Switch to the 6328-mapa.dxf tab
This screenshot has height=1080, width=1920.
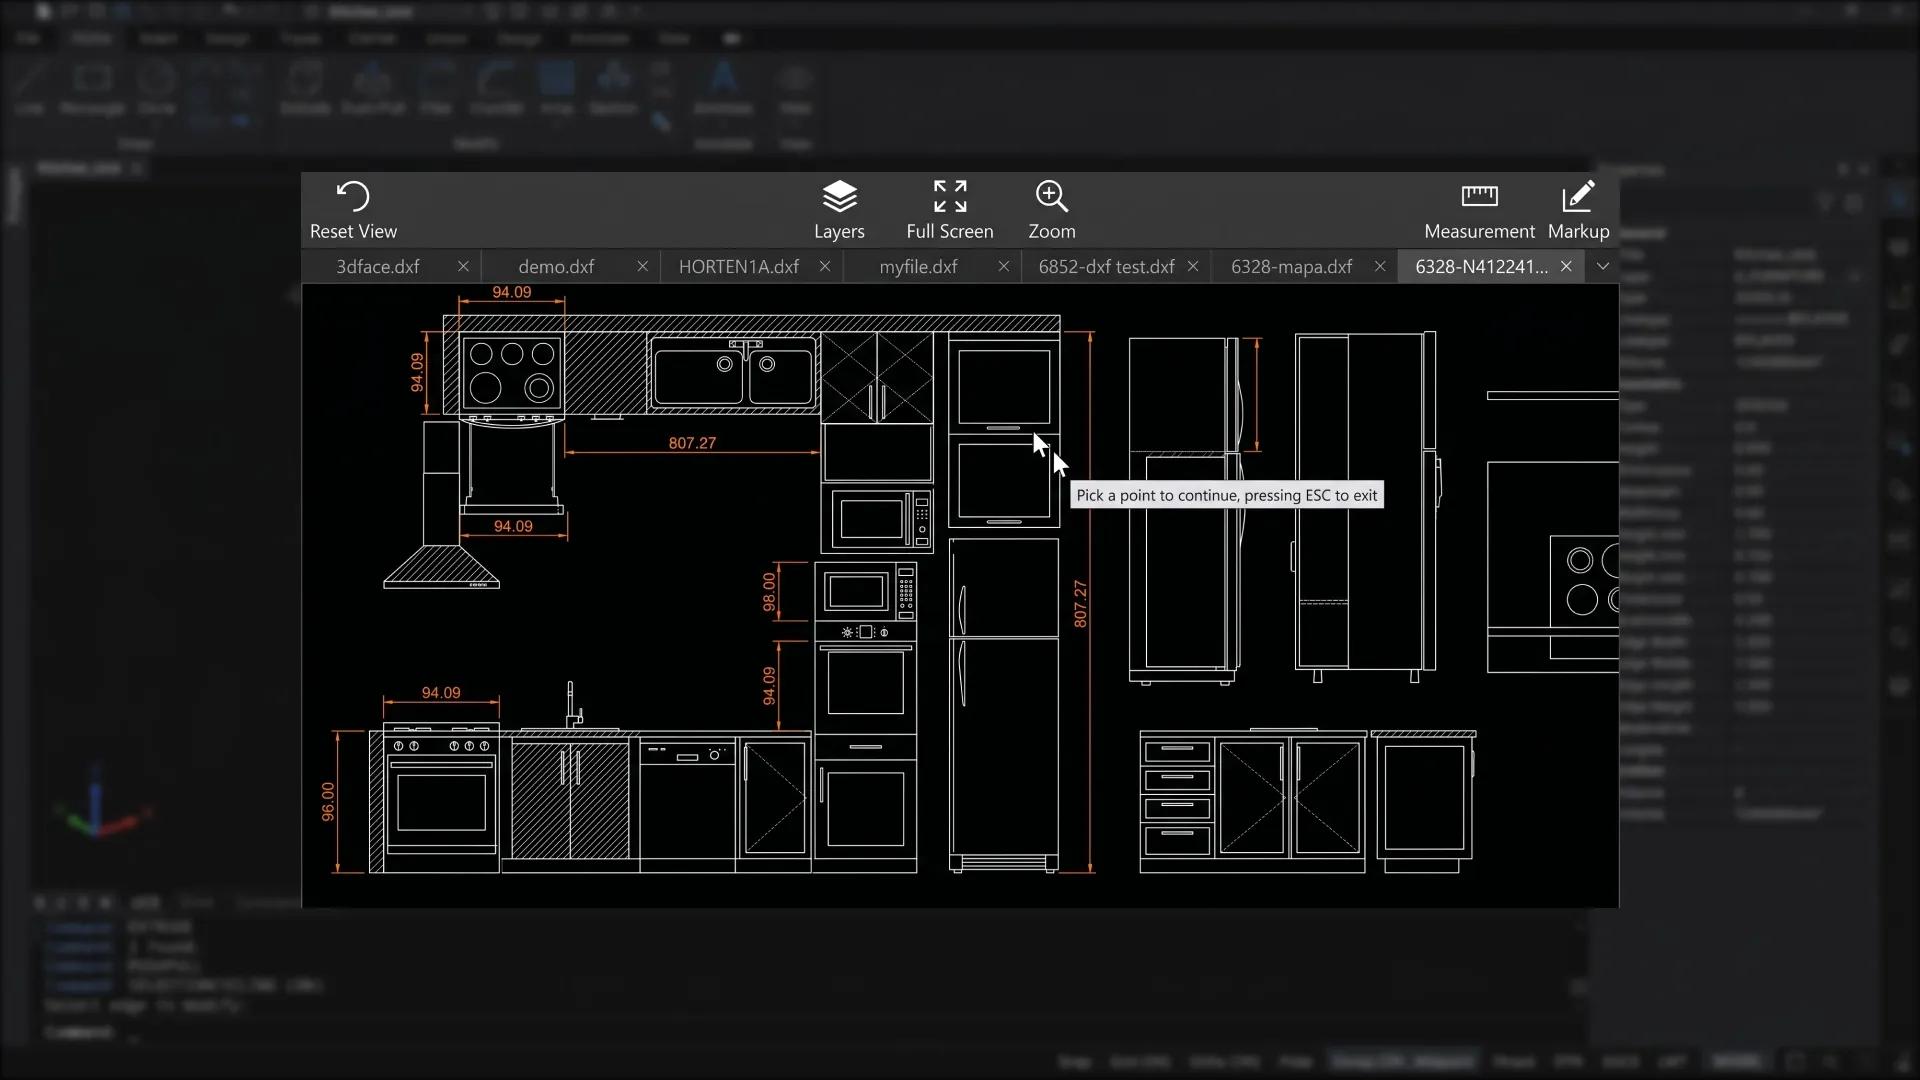(1291, 267)
